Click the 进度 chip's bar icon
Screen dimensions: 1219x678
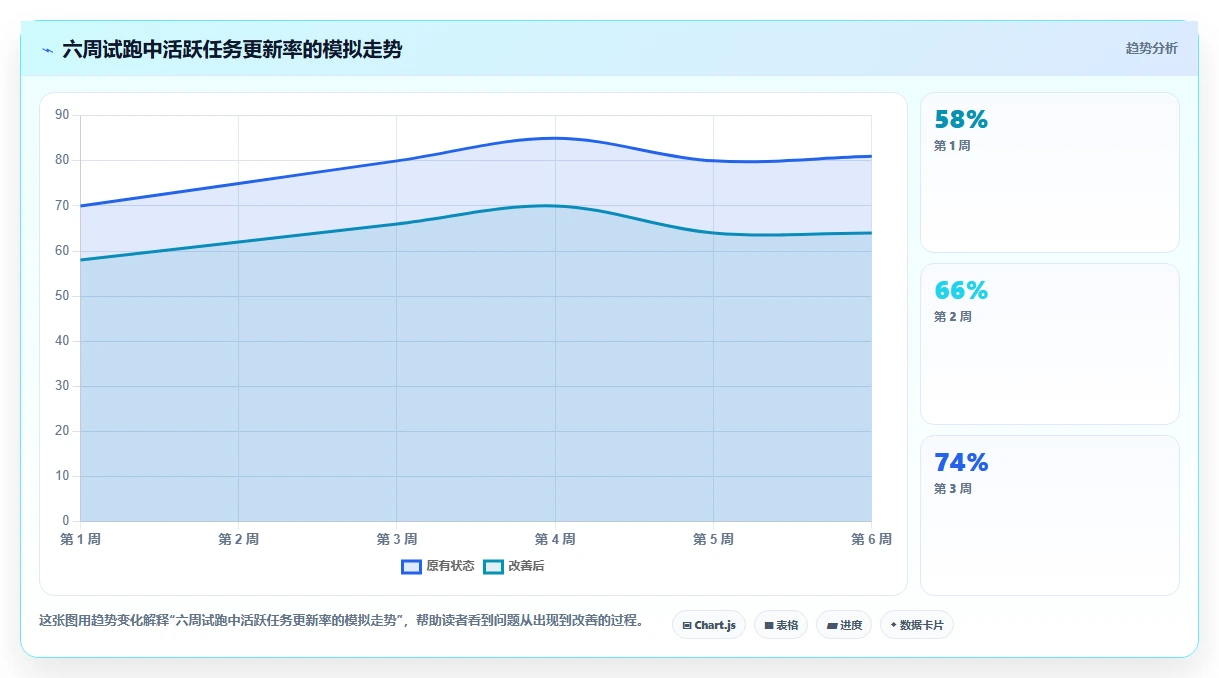[x=832, y=625]
